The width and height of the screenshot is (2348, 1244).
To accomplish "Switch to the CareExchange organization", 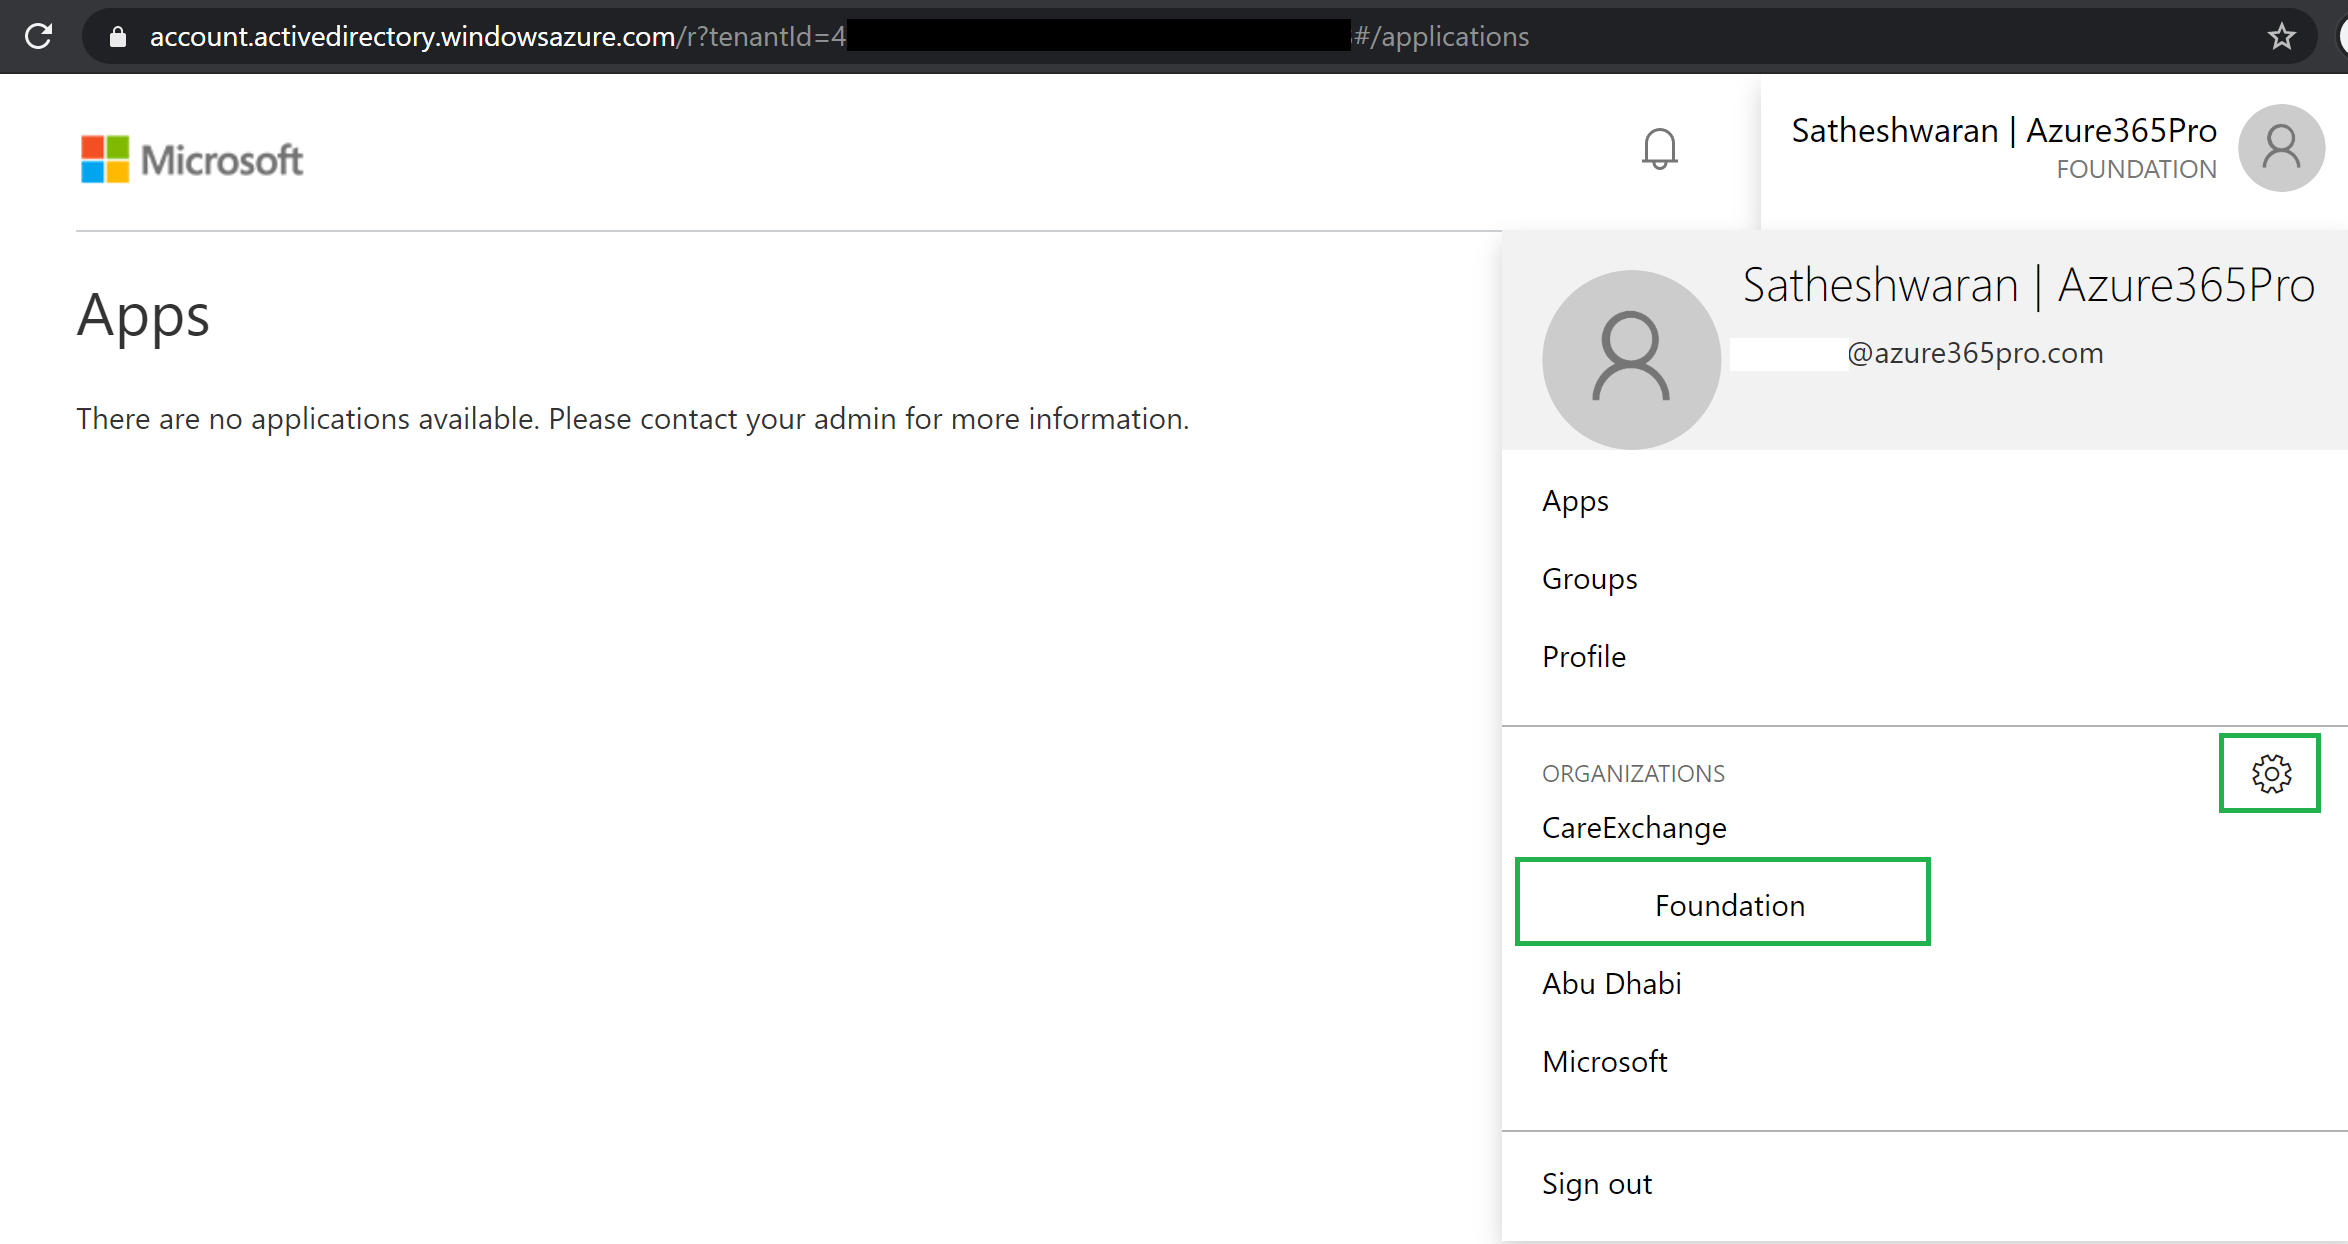I will 1634,828.
